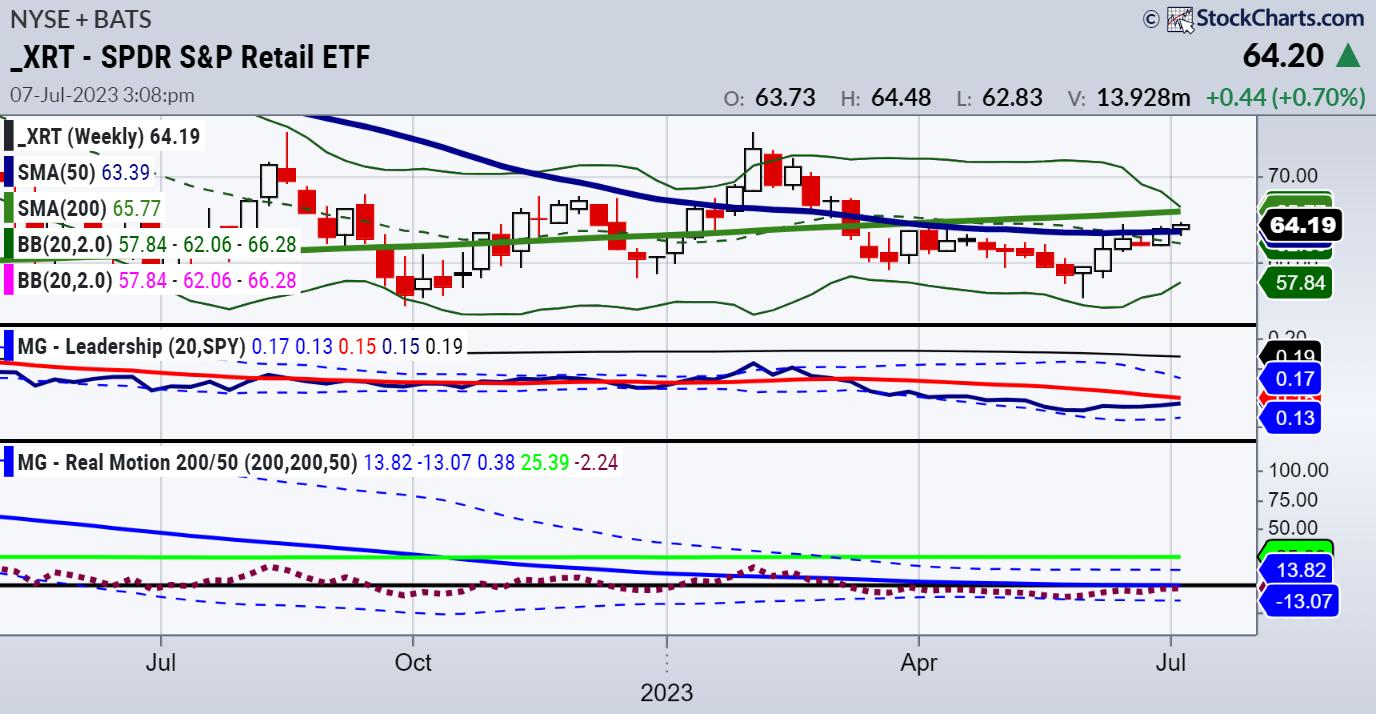This screenshot has height=714, width=1376.
Task: Click the latest weekly candlestick near 64.19
Action: 1180,227
